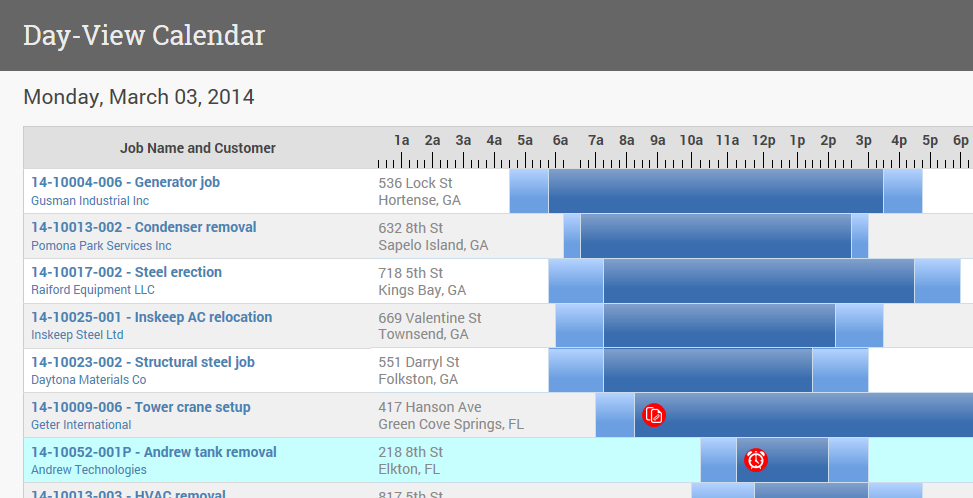The image size is (973, 498).
Task: Click the Job Name and Customer column header
Action: point(198,148)
